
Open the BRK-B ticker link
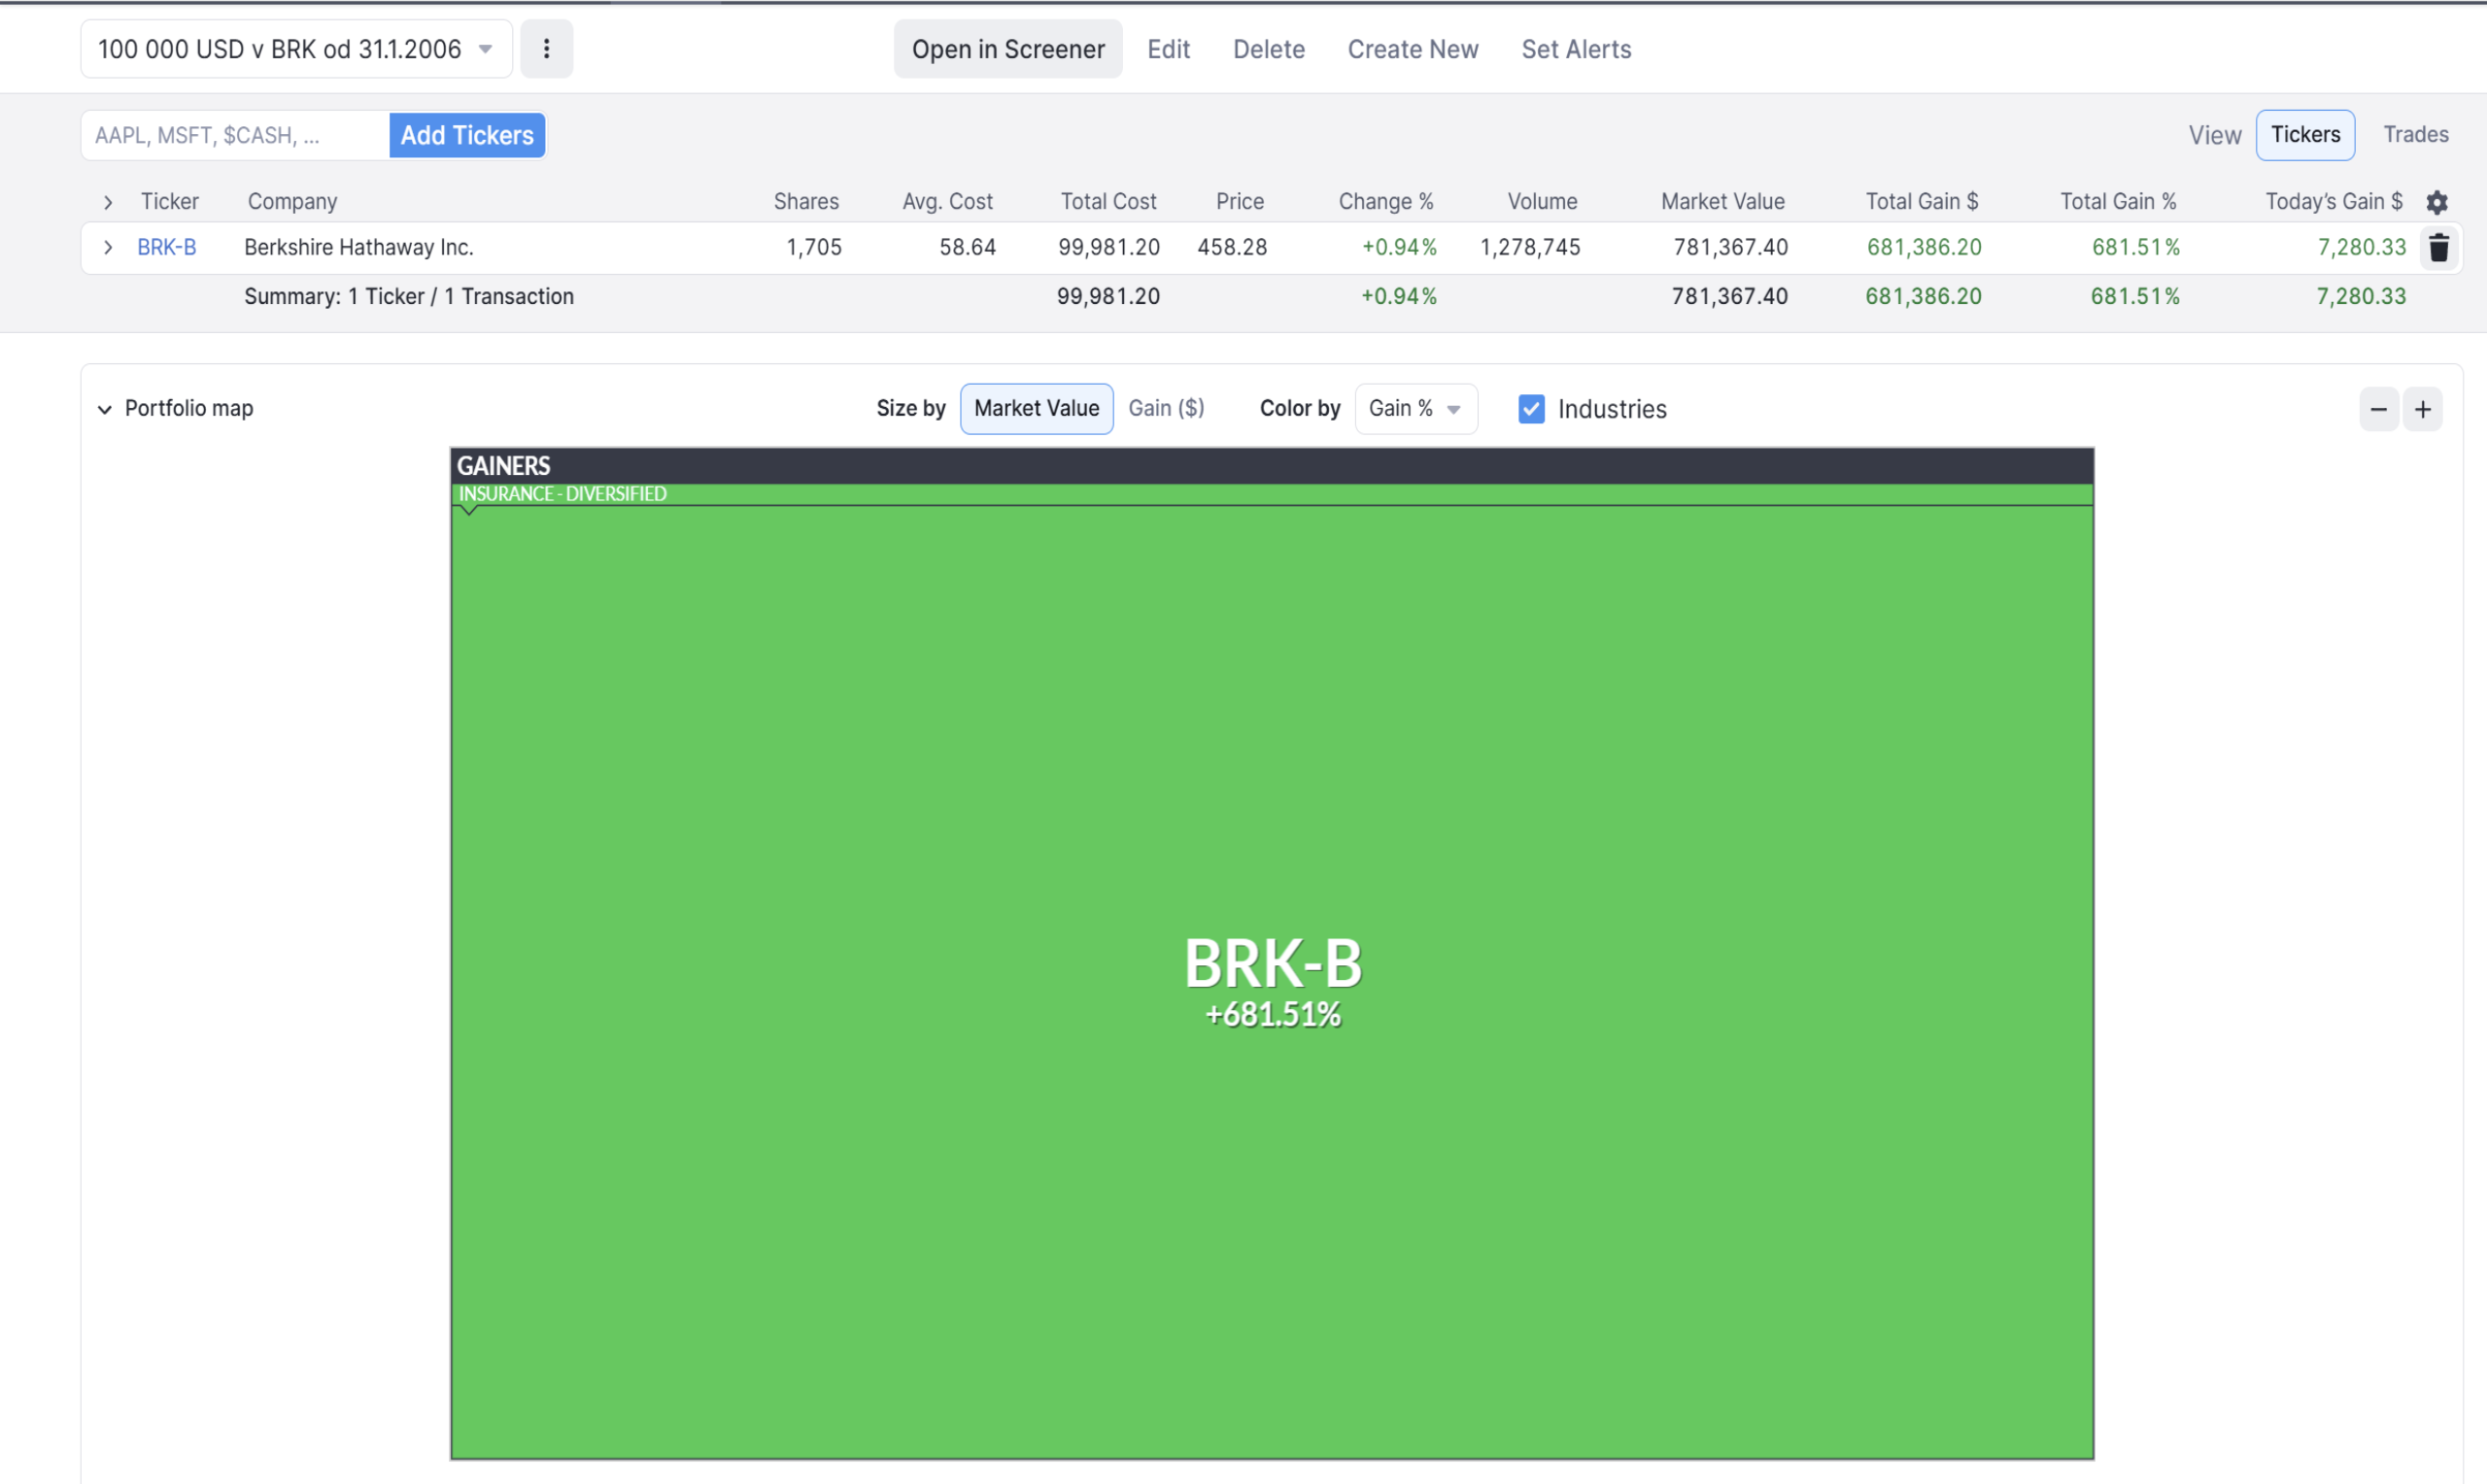tap(167, 247)
